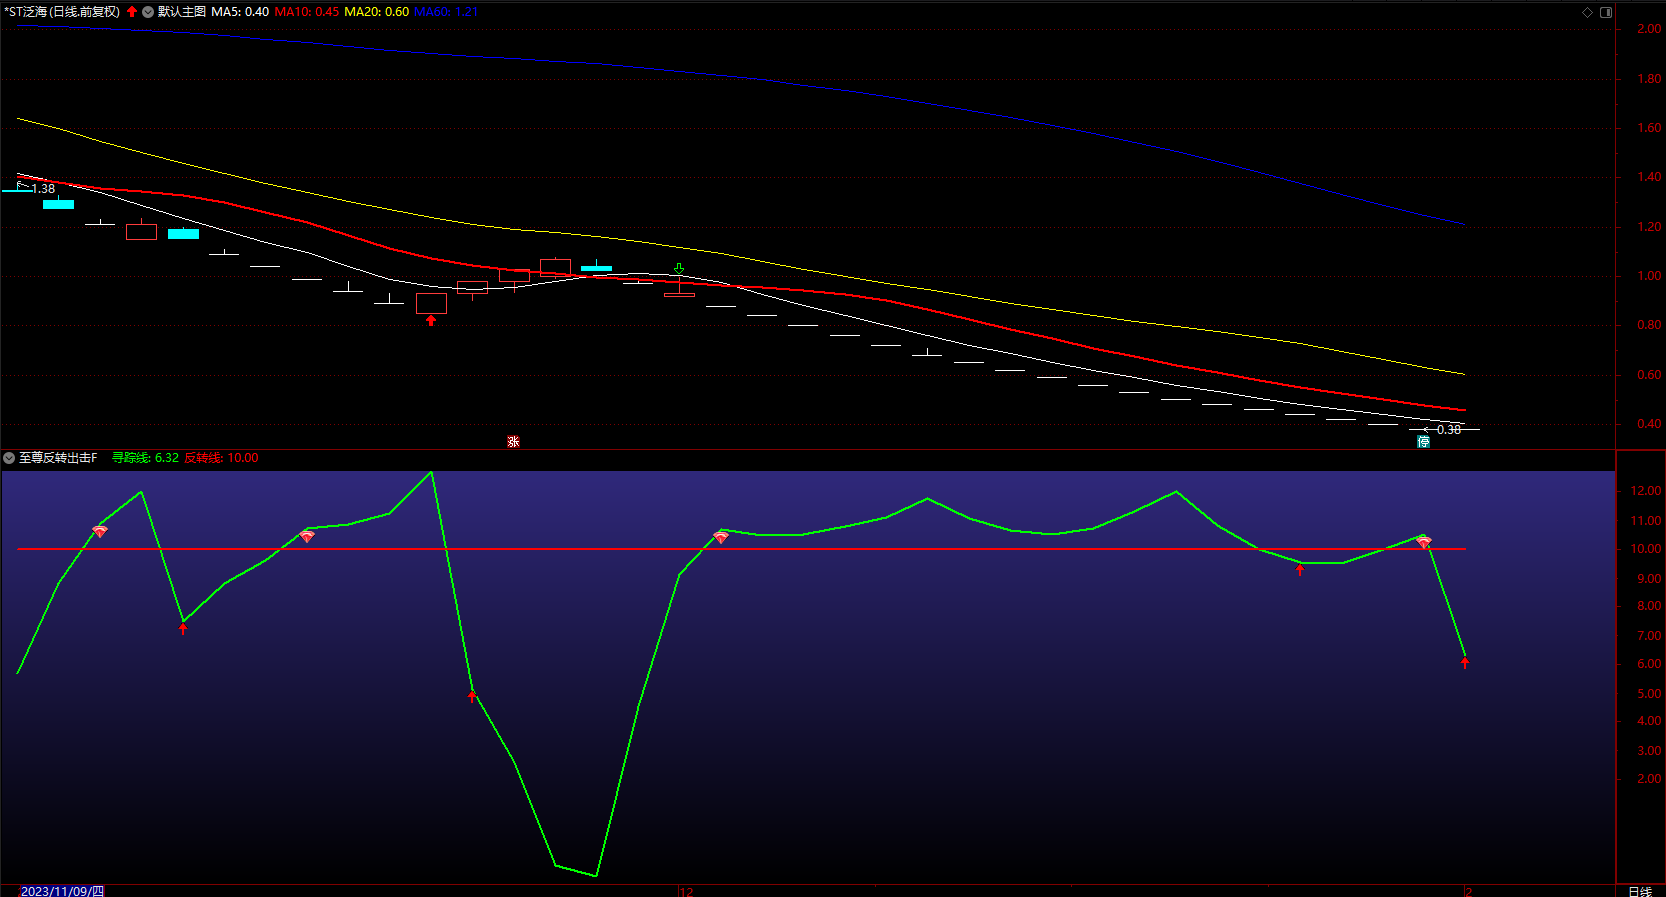The height and width of the screenshot is (897, 1666).
Task: Click the red up-arrow beside *ST泛海 title
Action: click(x=132, y=12)
